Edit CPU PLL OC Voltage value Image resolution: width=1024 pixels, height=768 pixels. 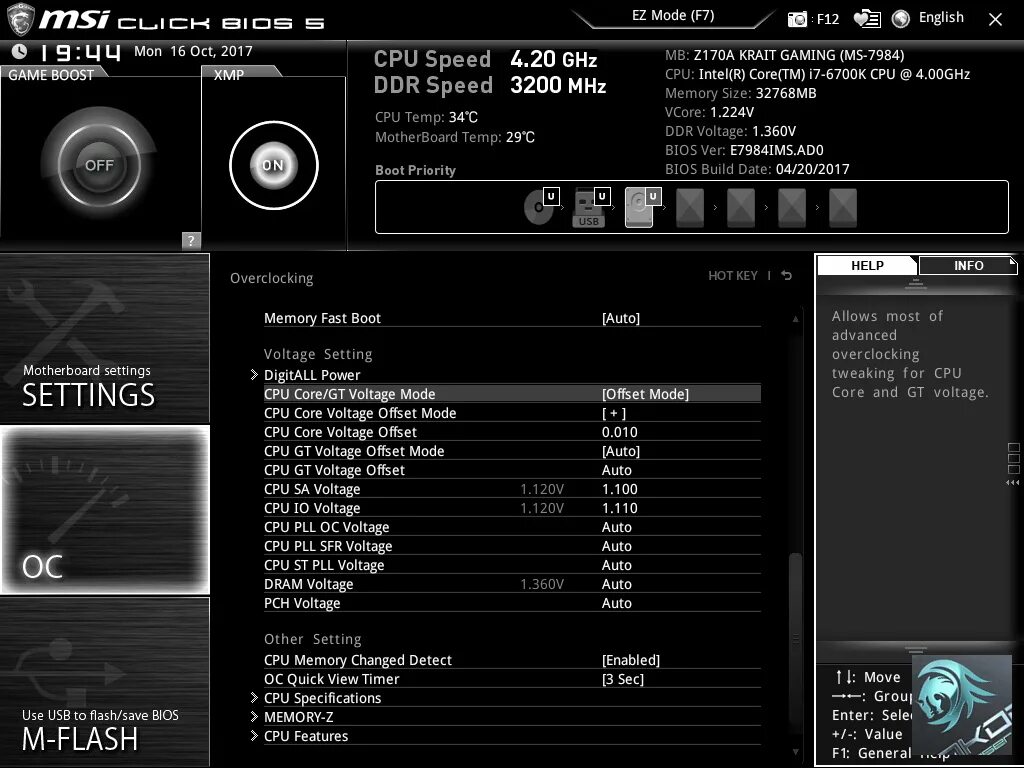[x=616, y=526]
